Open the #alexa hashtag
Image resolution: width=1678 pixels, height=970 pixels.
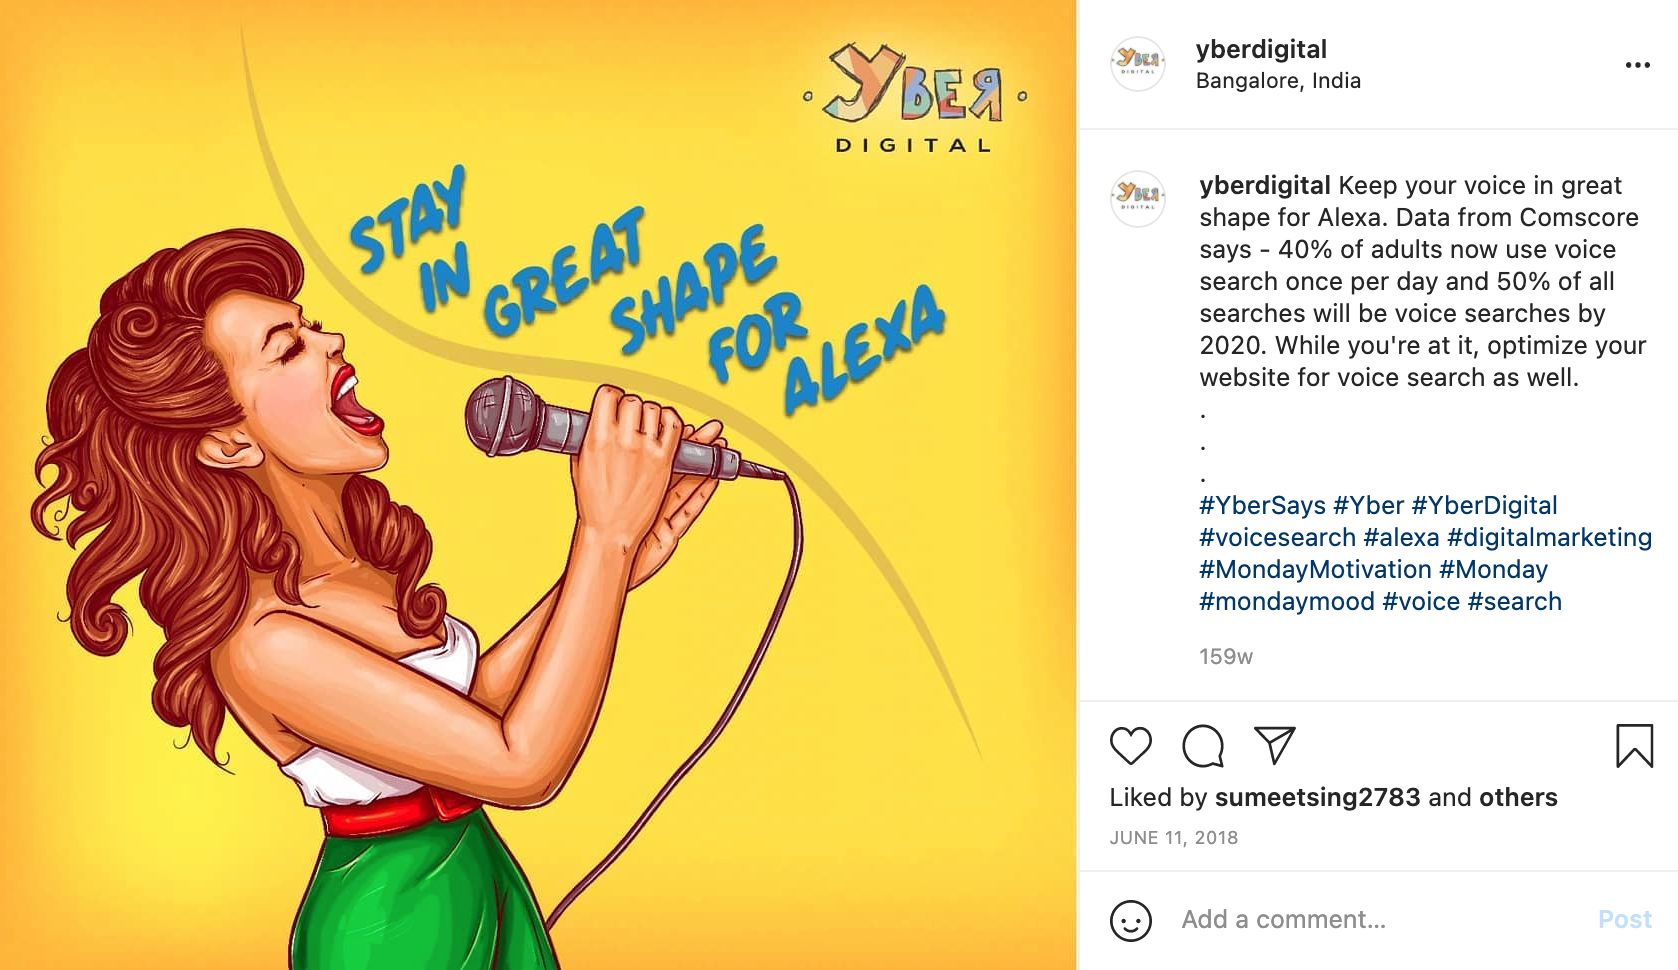point(1401,538)
